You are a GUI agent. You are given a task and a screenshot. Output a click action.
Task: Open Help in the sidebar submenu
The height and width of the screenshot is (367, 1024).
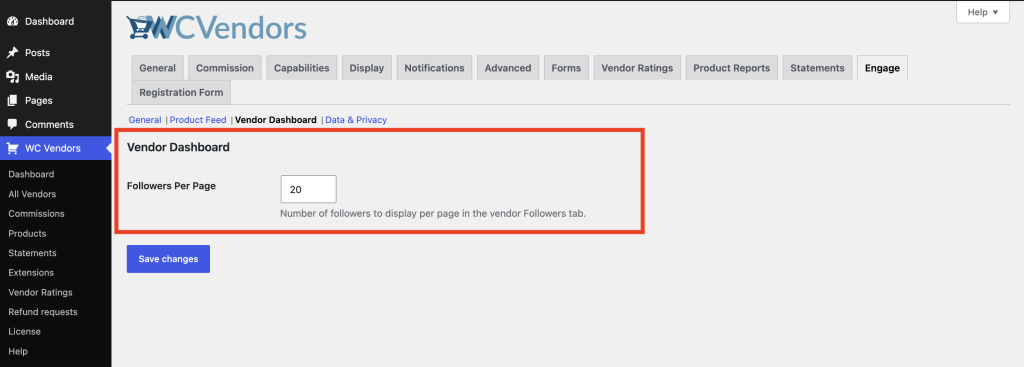click(x=18, y=351)
